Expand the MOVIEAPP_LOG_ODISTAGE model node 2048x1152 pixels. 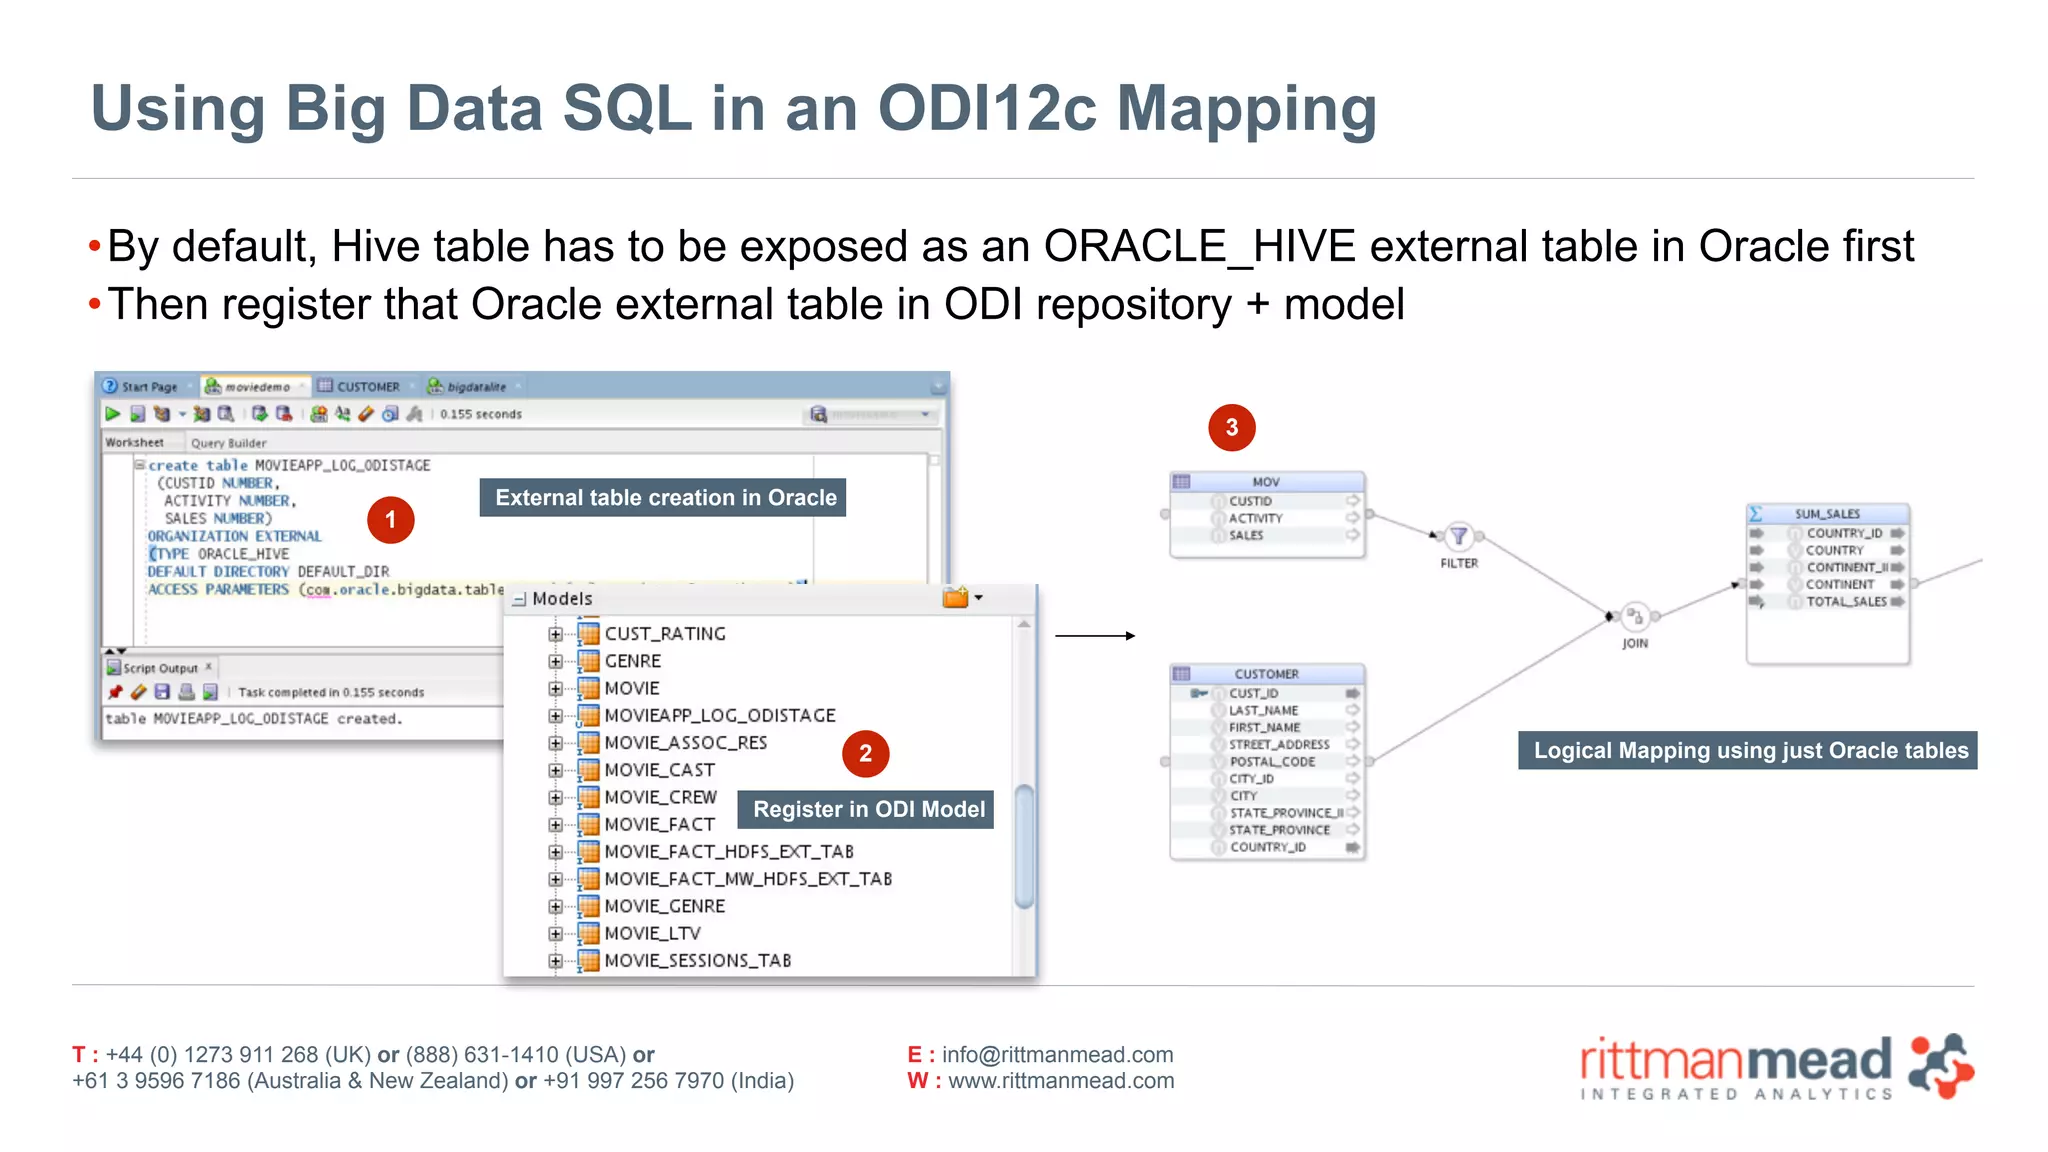[555, 716]
